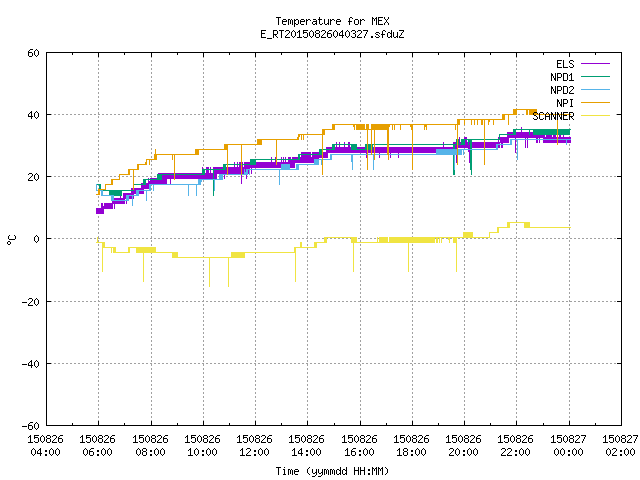640x480 pixels.
Task: Click the x-axis label '150826 14:00'
Action: (x=307, y=446)
